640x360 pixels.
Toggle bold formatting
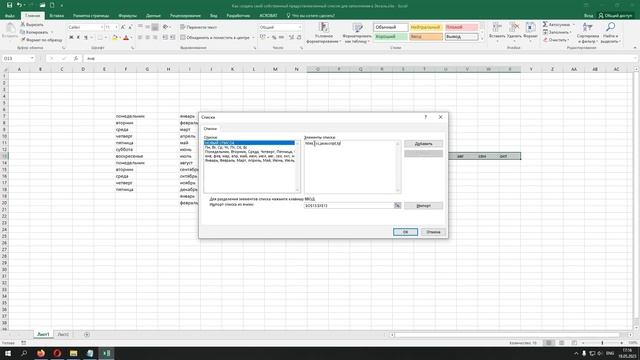[x=71, y=38]
